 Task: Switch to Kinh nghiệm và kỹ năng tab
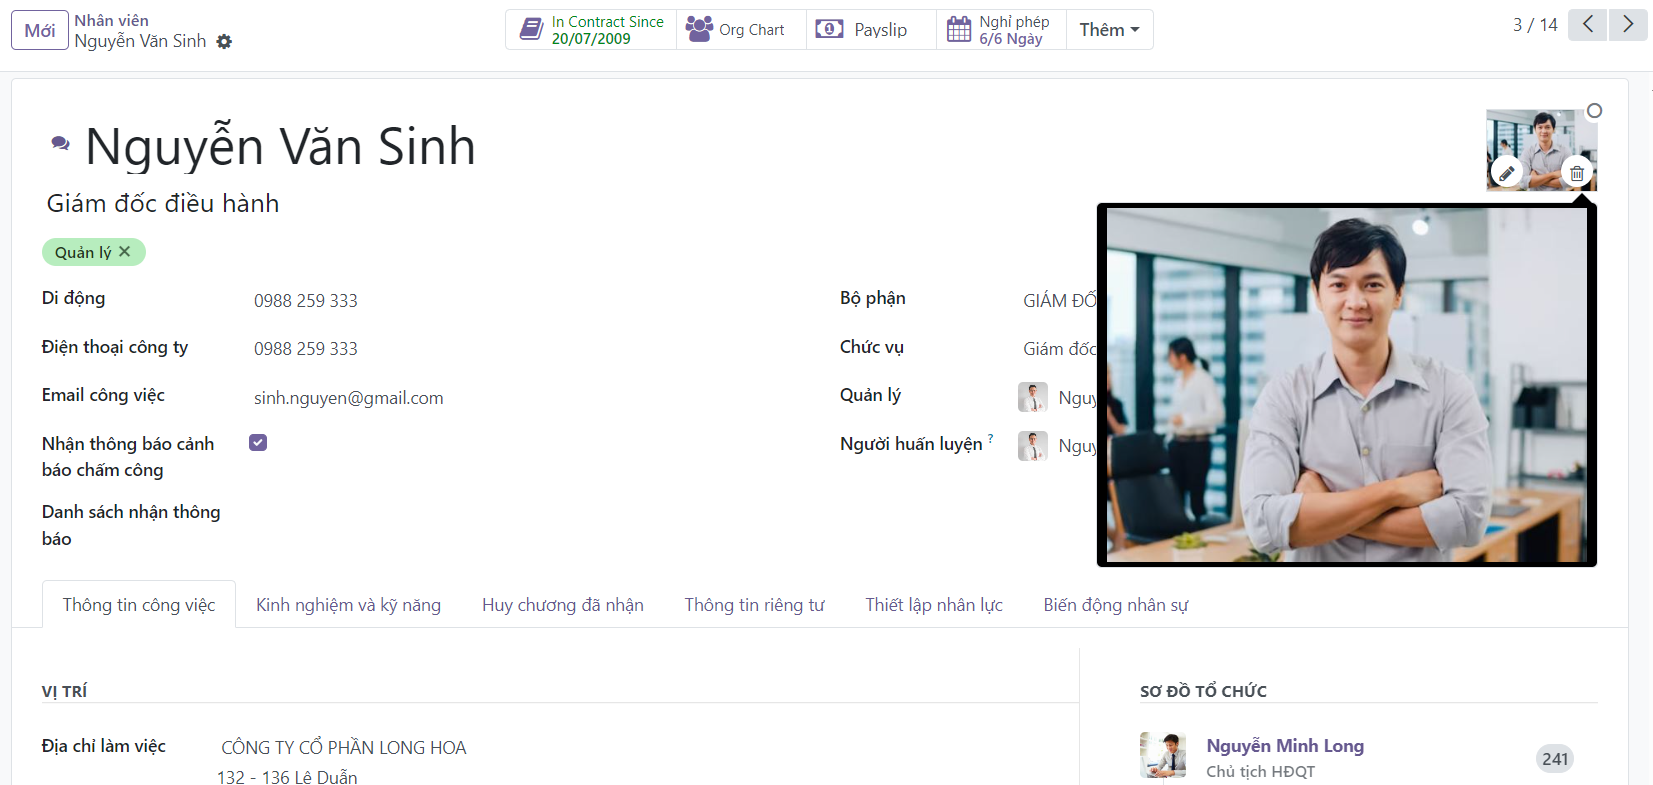coord(348,605)
